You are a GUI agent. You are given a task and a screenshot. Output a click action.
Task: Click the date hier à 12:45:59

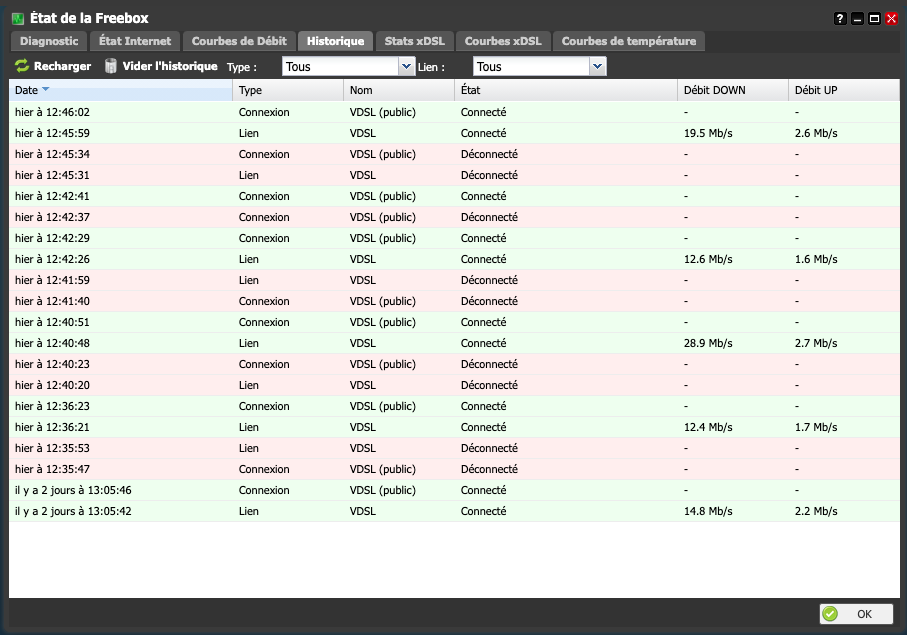(52, 133)
